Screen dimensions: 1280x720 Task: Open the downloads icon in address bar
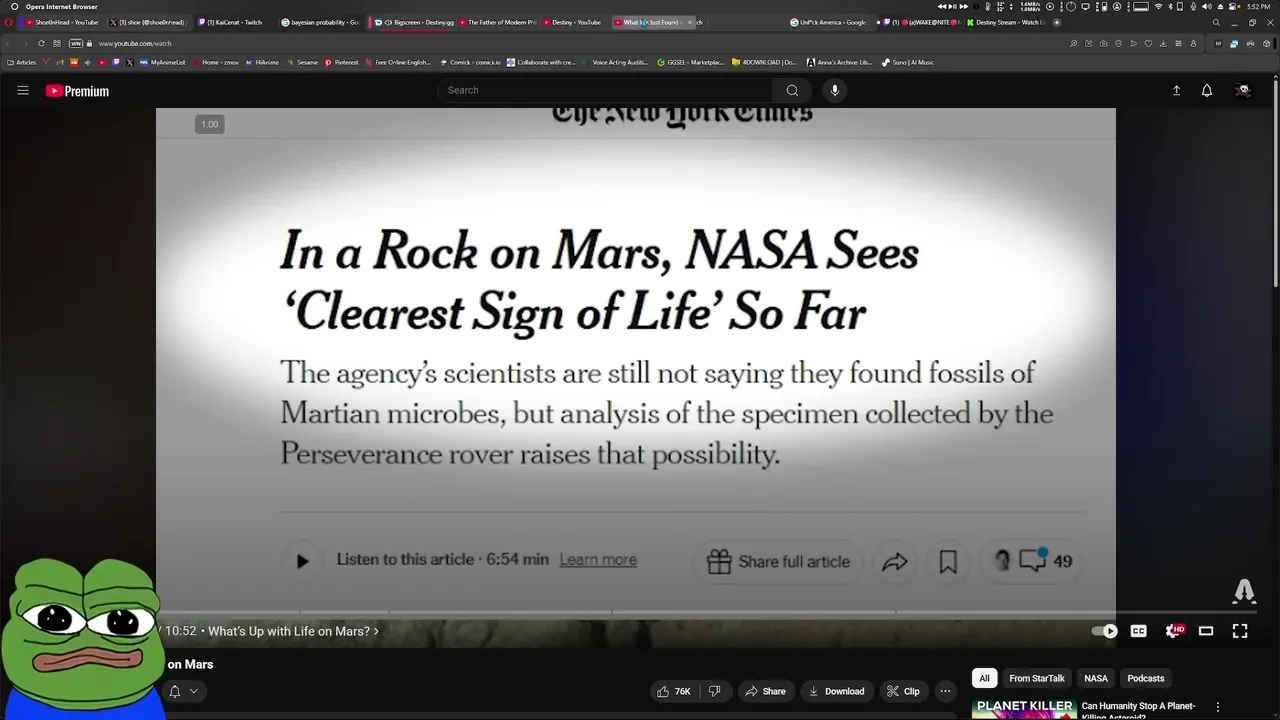click(x=1163, y=44)
